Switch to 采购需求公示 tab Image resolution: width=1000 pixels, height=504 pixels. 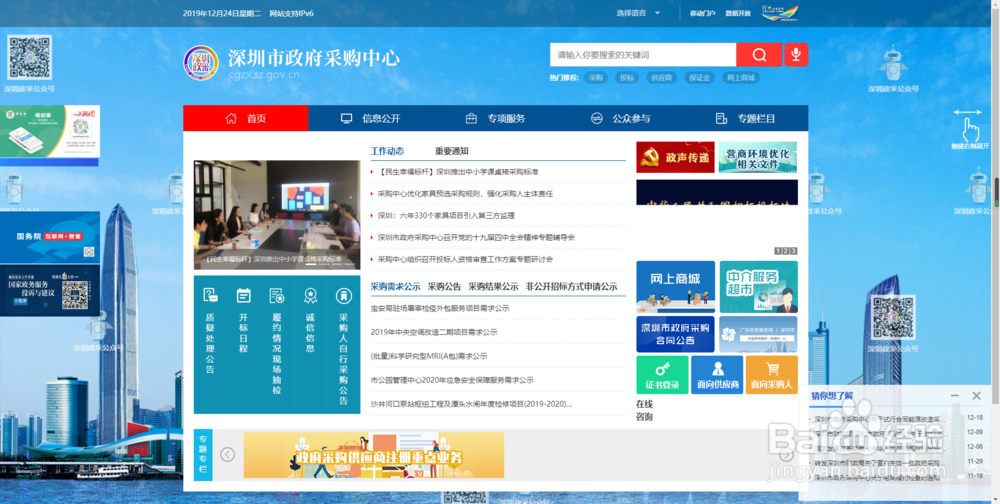[395, 286]
